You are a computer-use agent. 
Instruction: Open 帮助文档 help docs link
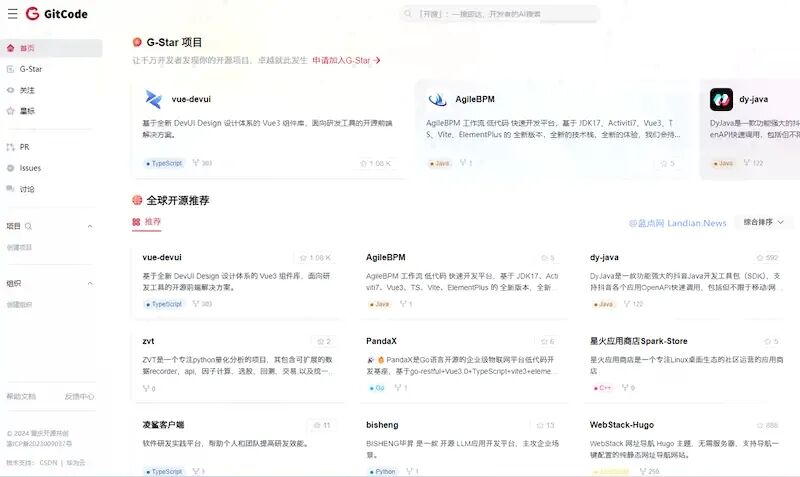tap(21, 396)
